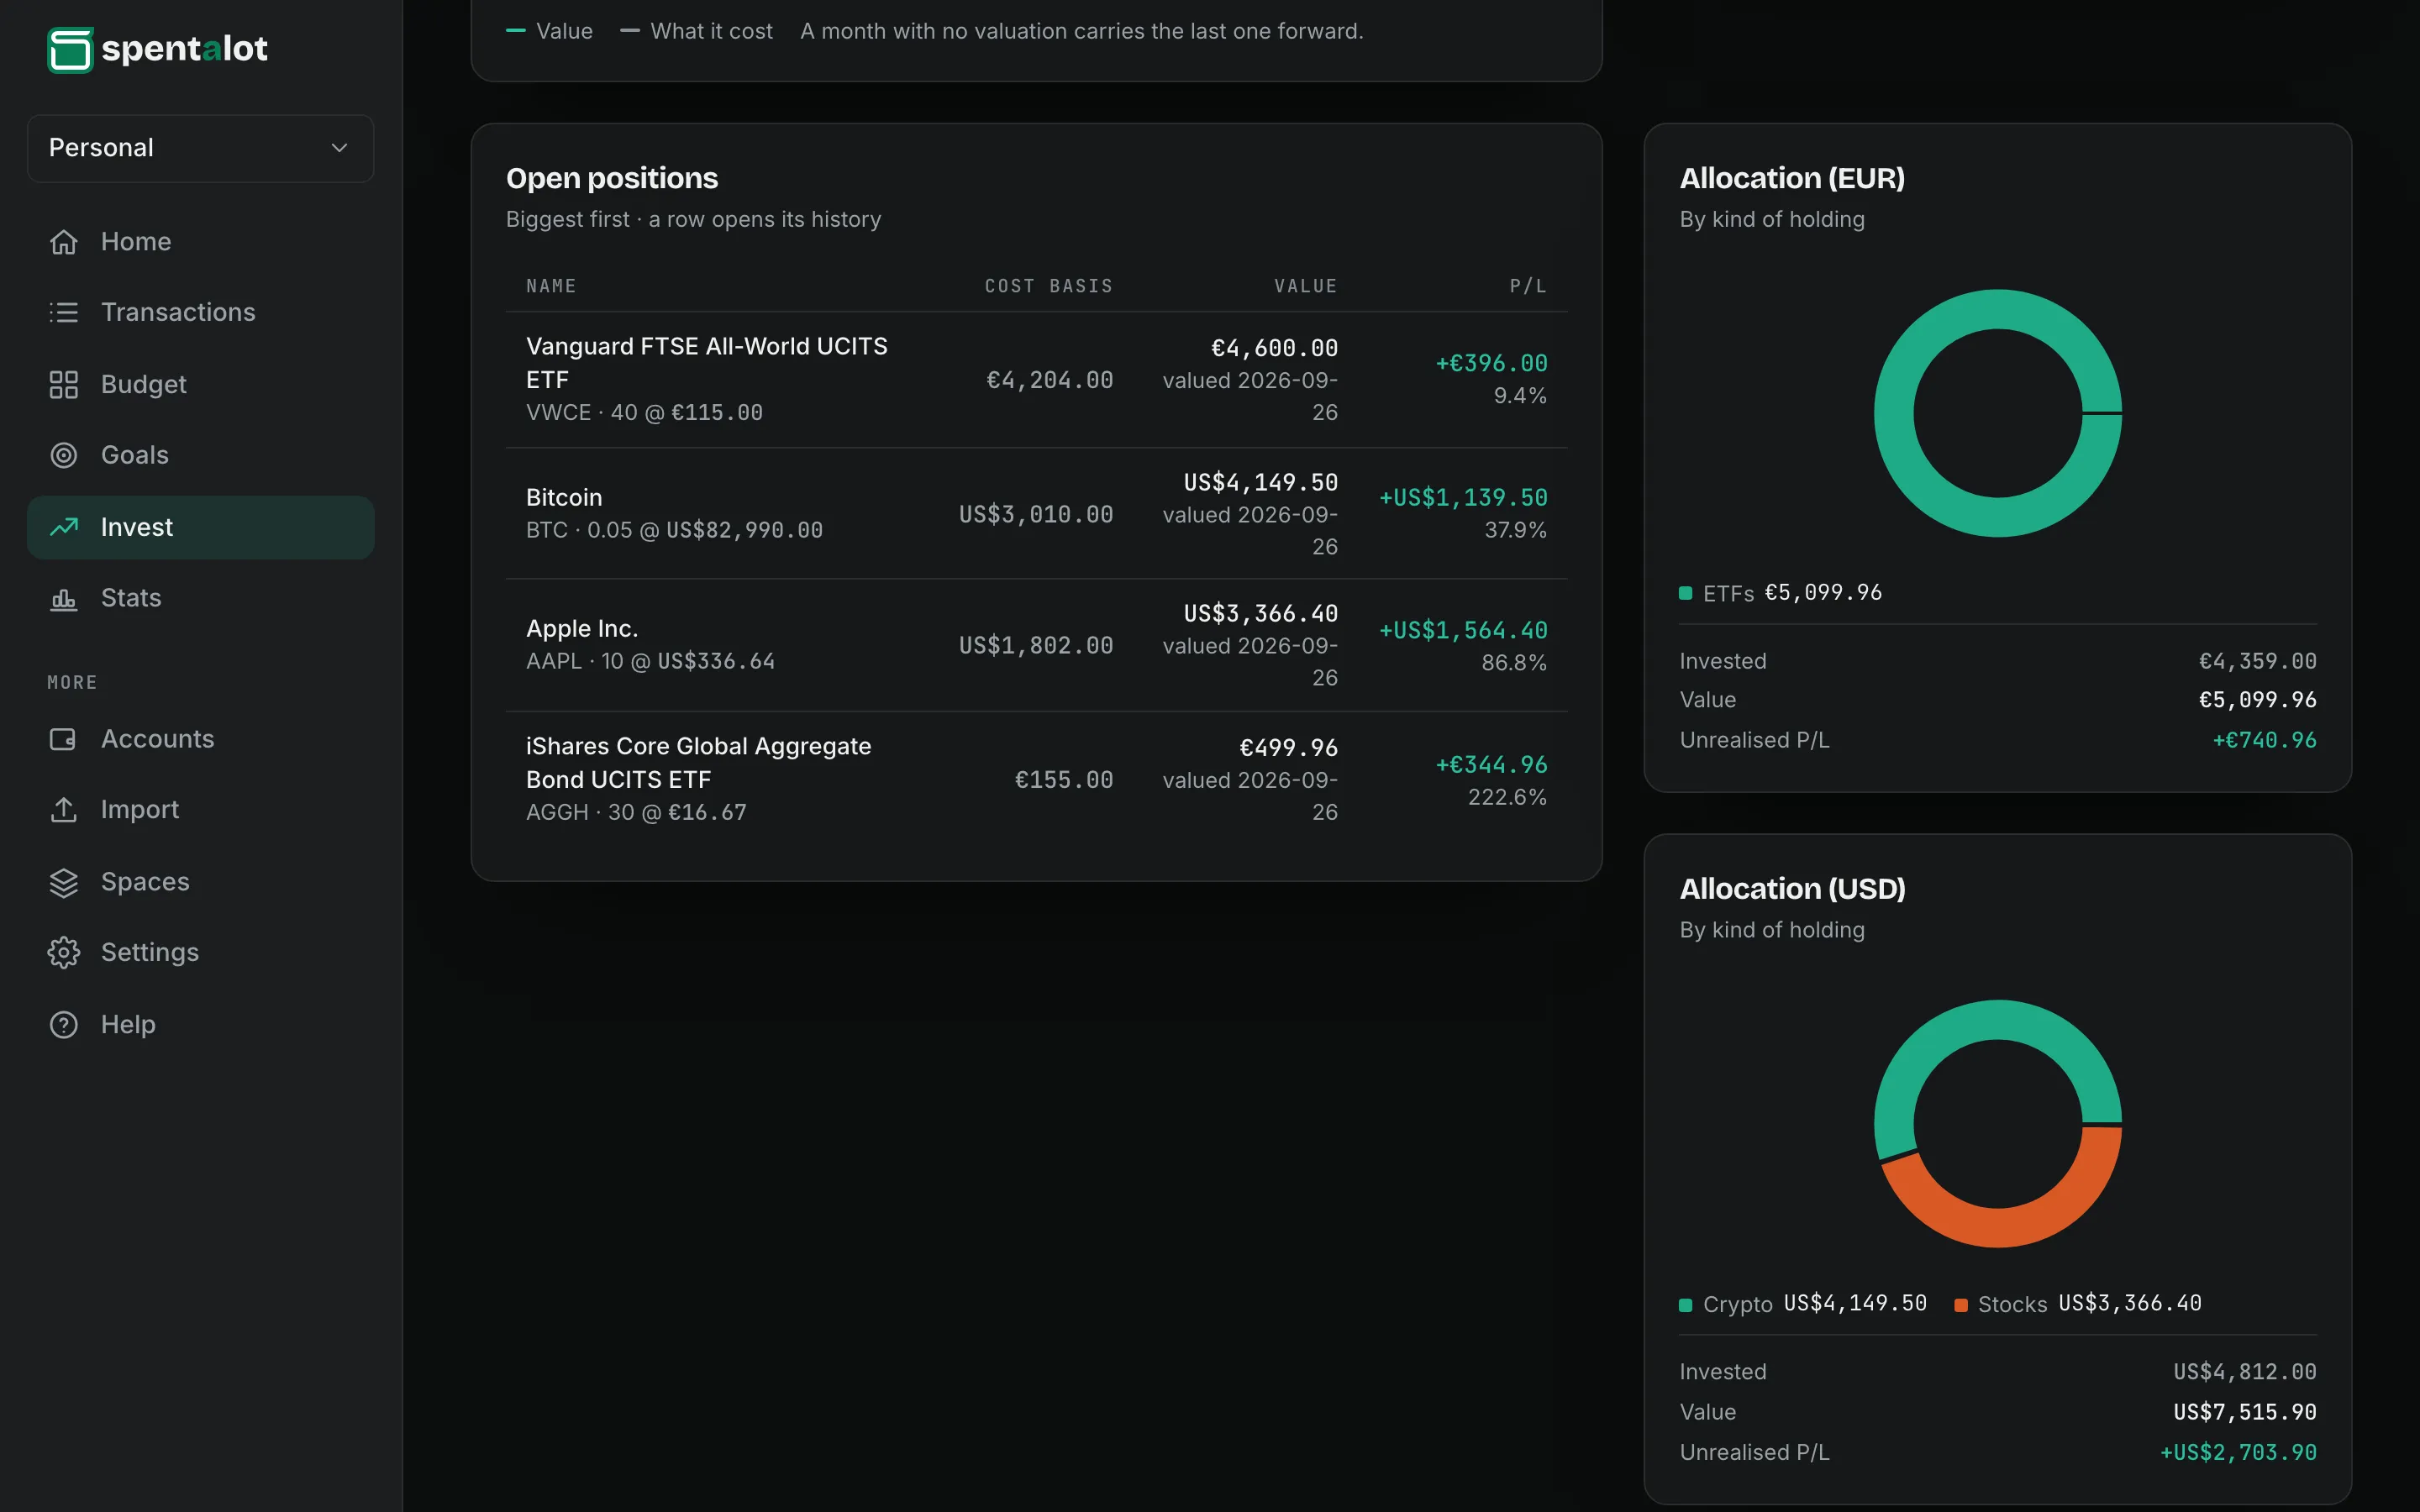
Task: Click the P/L column header
Action: coord(1528,287)
